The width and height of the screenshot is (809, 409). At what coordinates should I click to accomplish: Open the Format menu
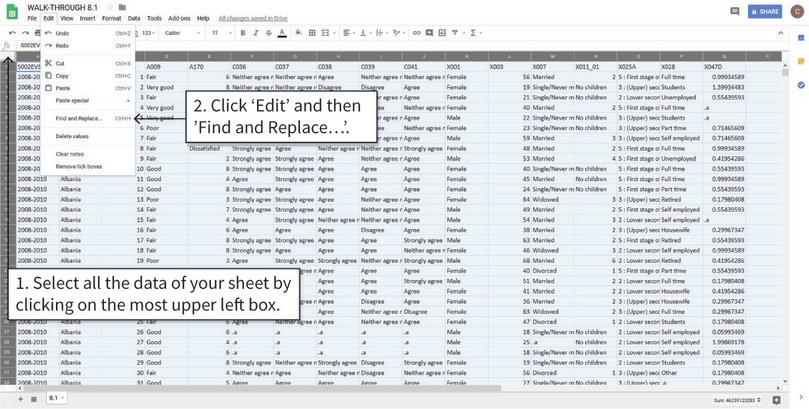(111, 18)
